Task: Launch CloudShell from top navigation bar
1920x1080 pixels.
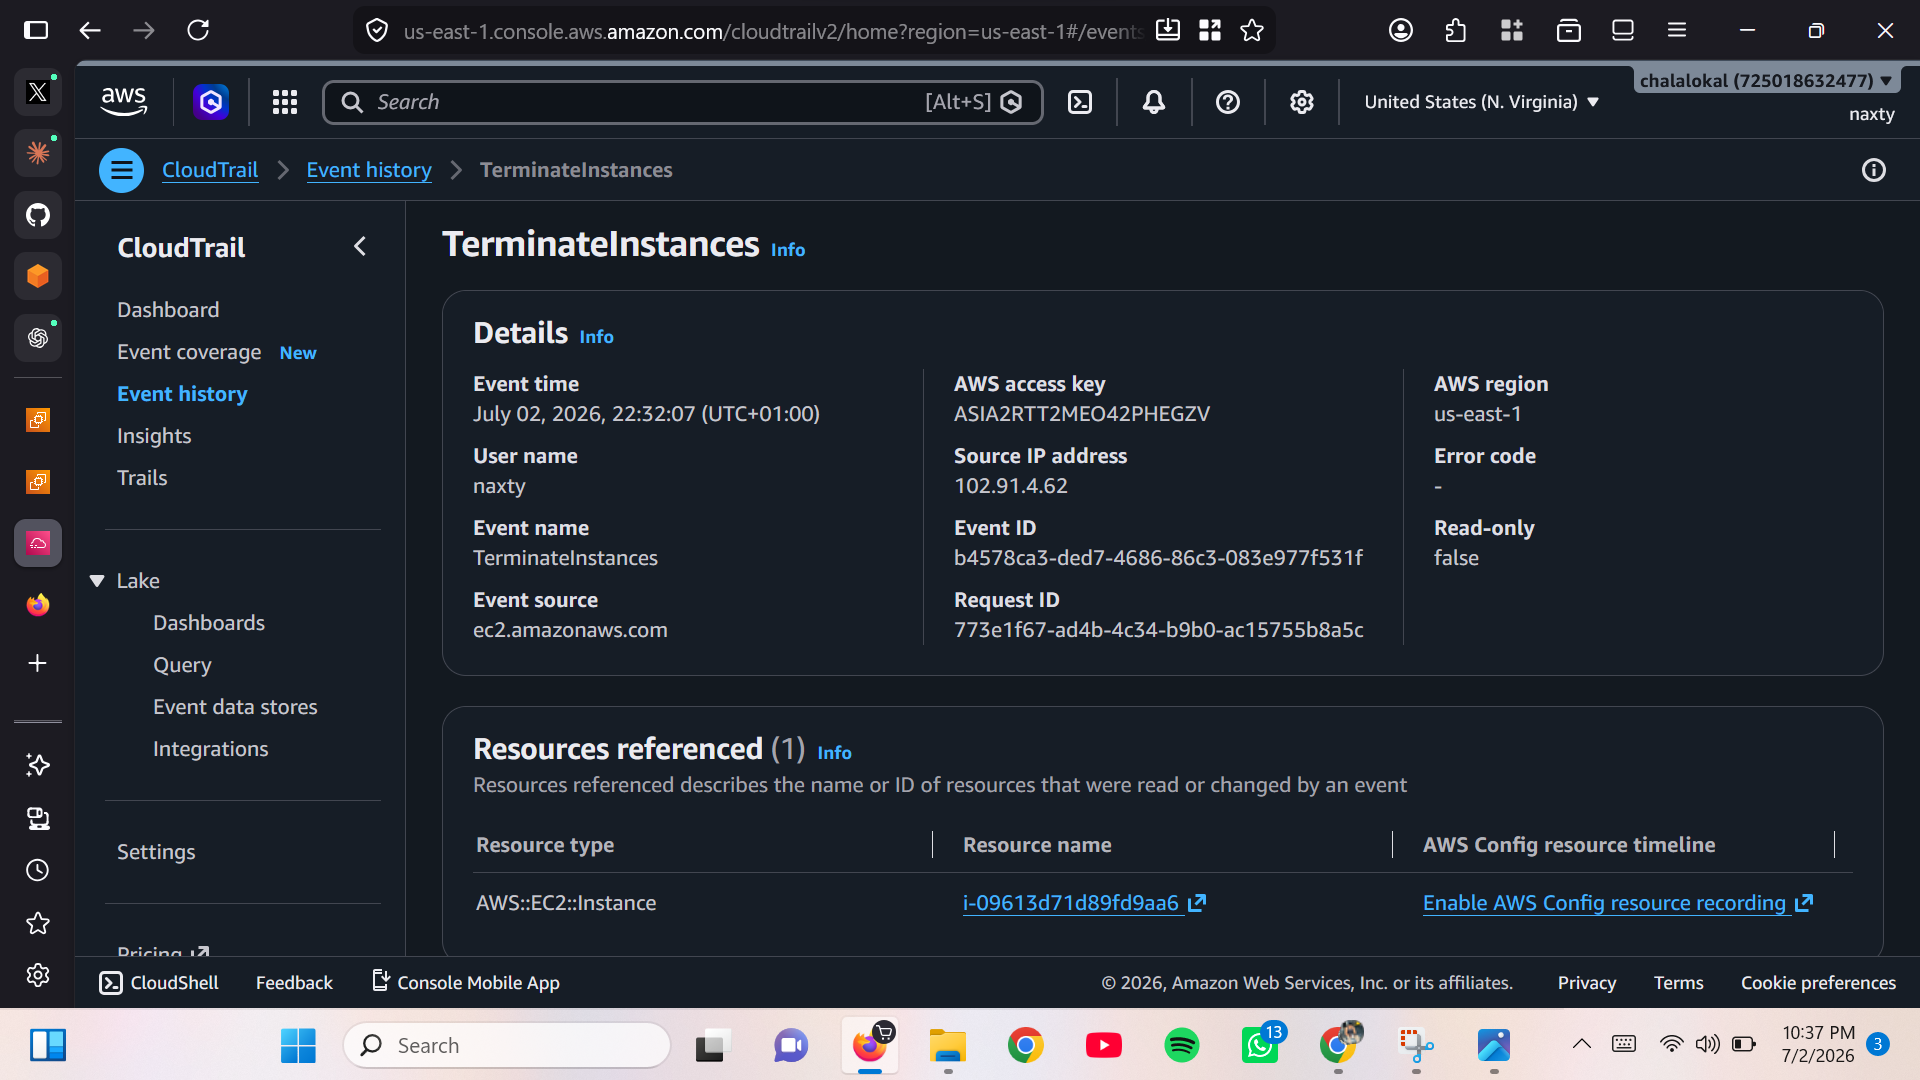Action: pos(1080,102)
